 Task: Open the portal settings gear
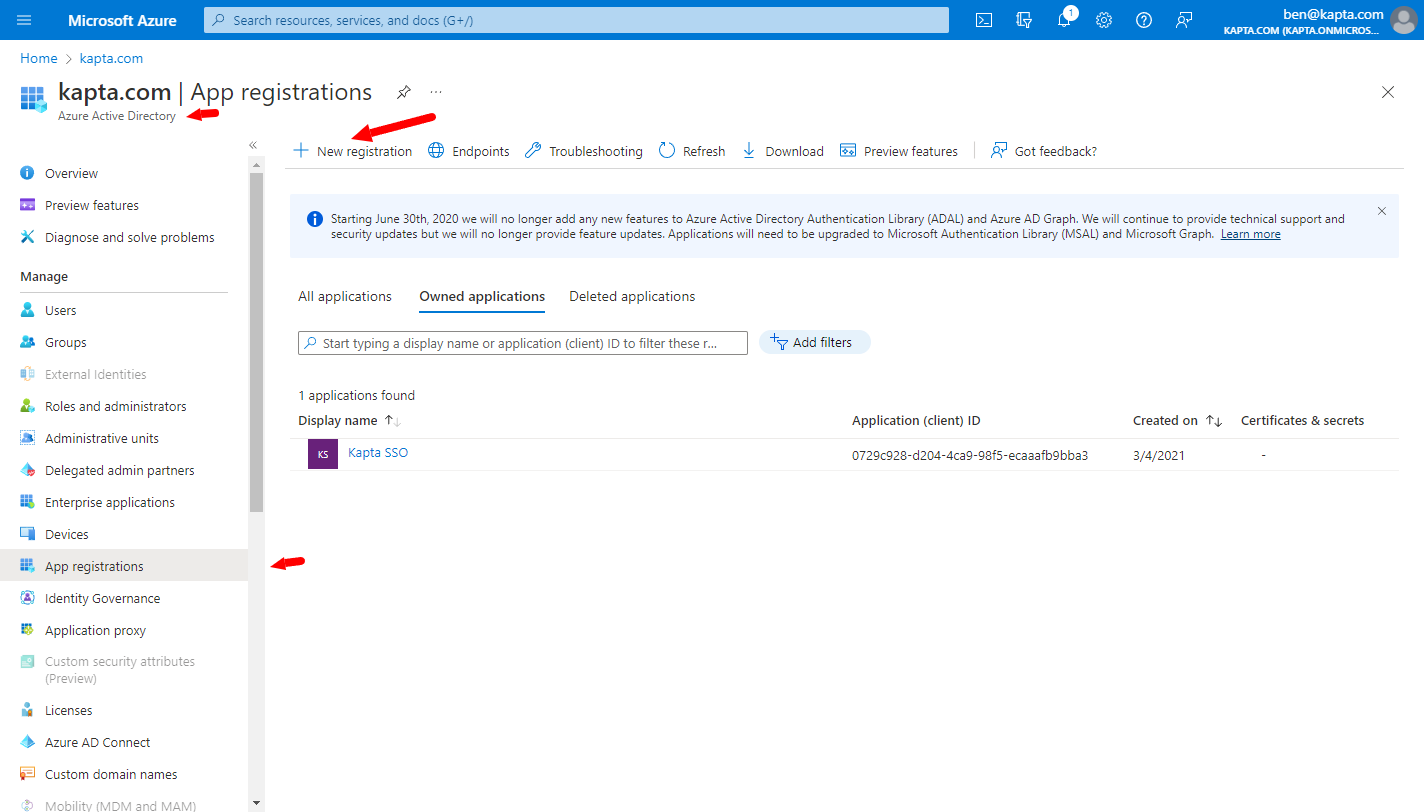tap(1103, 19)
